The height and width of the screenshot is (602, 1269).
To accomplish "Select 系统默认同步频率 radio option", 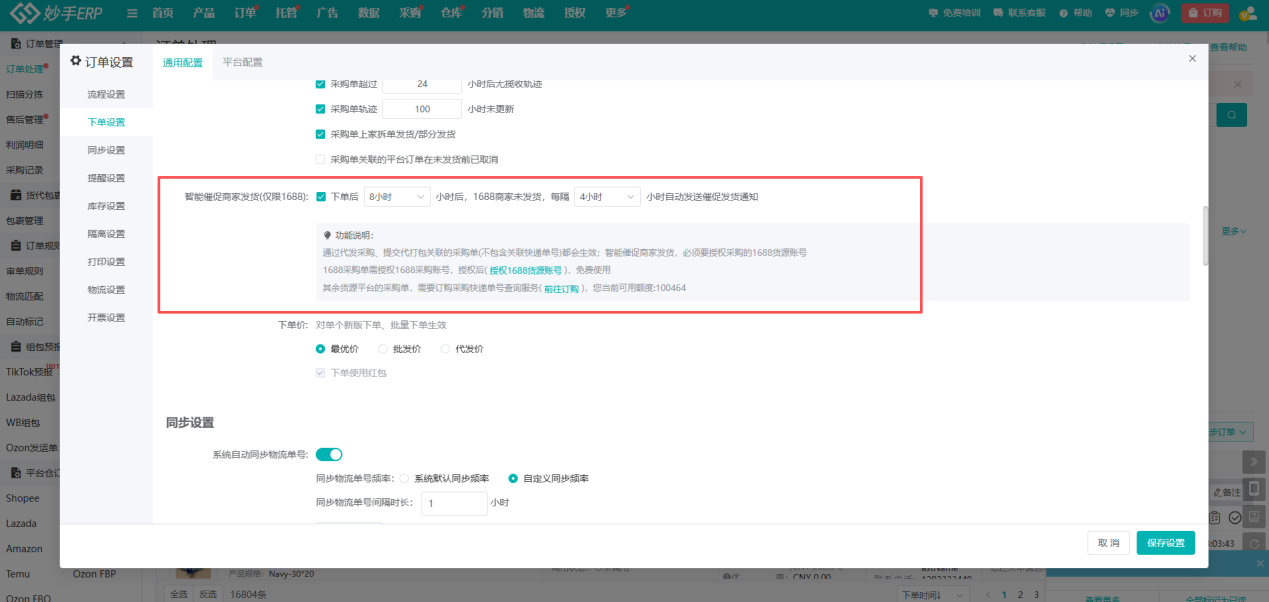I will [x=403, y=478].
